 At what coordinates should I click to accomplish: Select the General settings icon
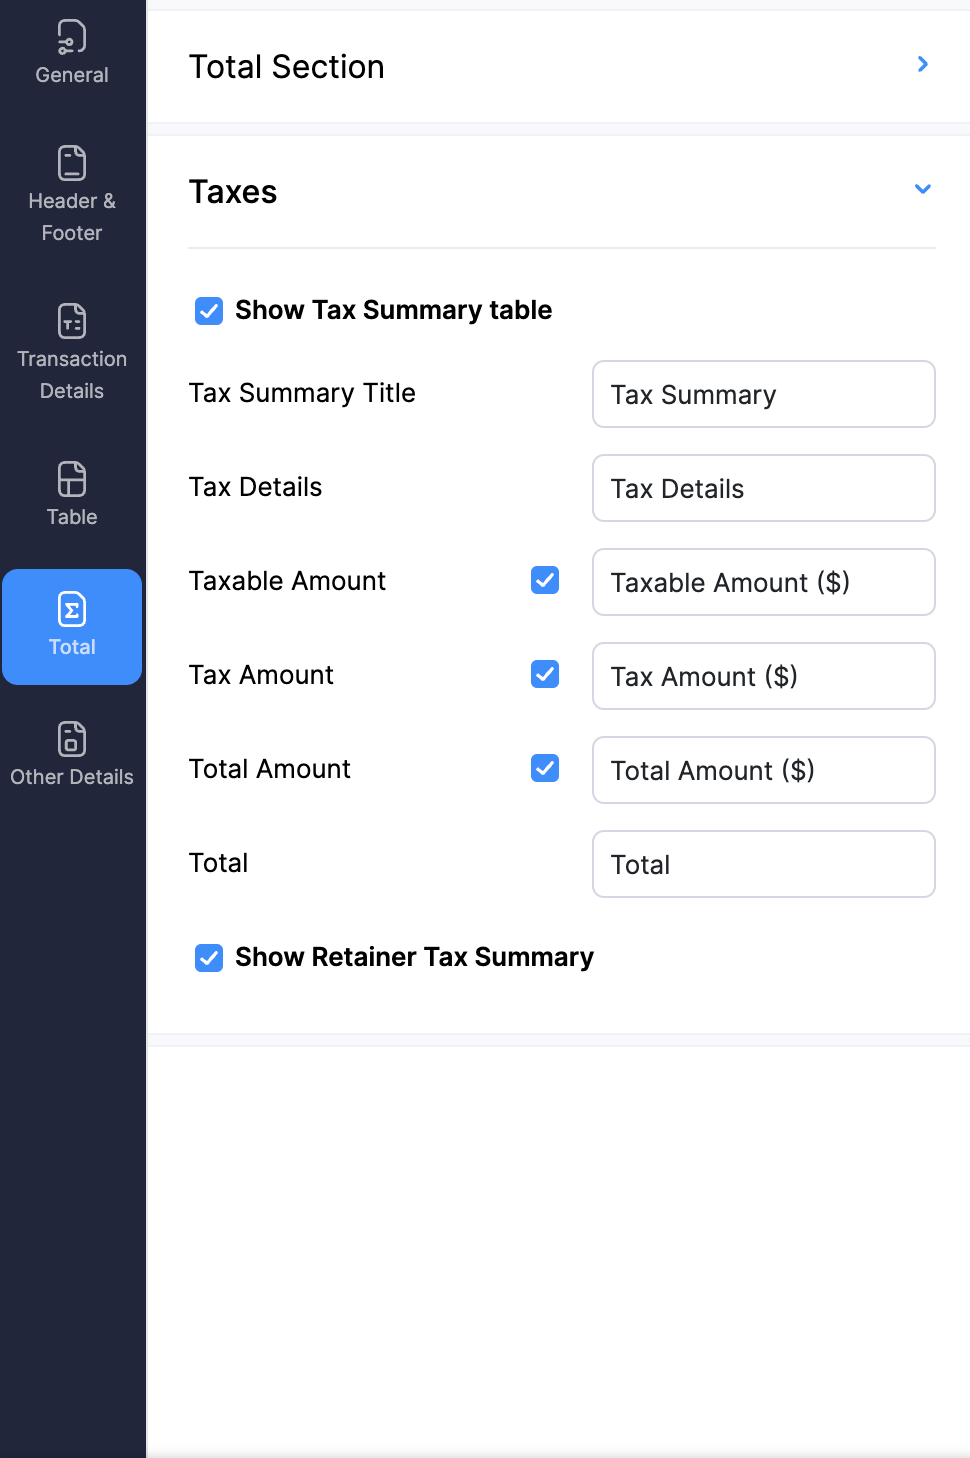pyautogui.click(x=70, y=38)
